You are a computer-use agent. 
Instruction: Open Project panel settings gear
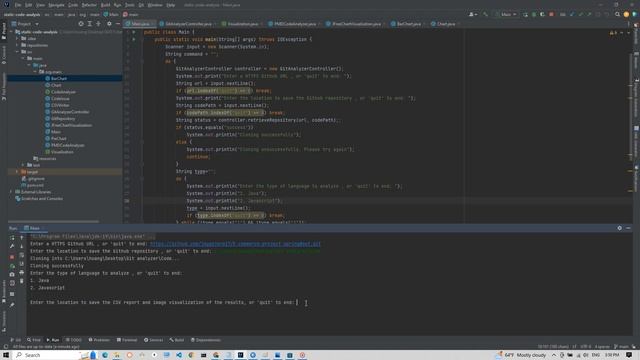pyautogui.click(x=109, y=24)
